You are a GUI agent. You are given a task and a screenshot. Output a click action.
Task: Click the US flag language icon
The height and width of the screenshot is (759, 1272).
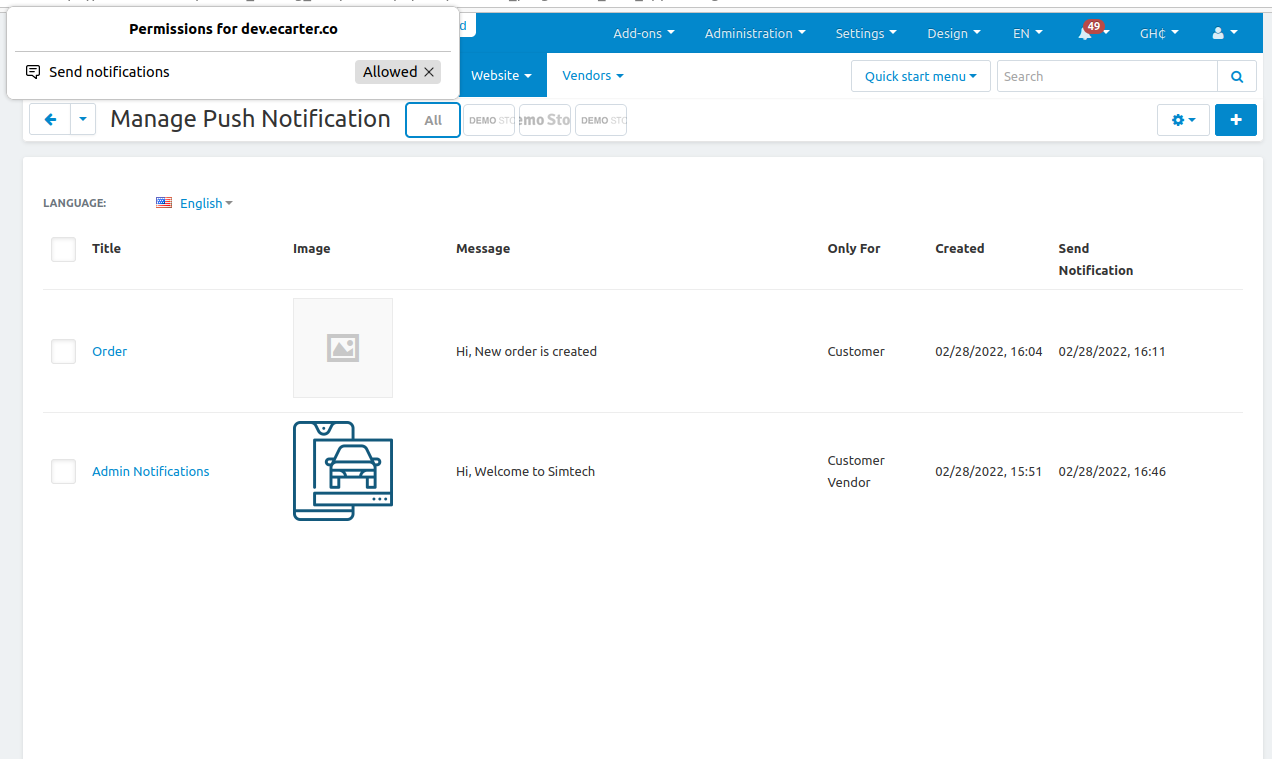164,203
